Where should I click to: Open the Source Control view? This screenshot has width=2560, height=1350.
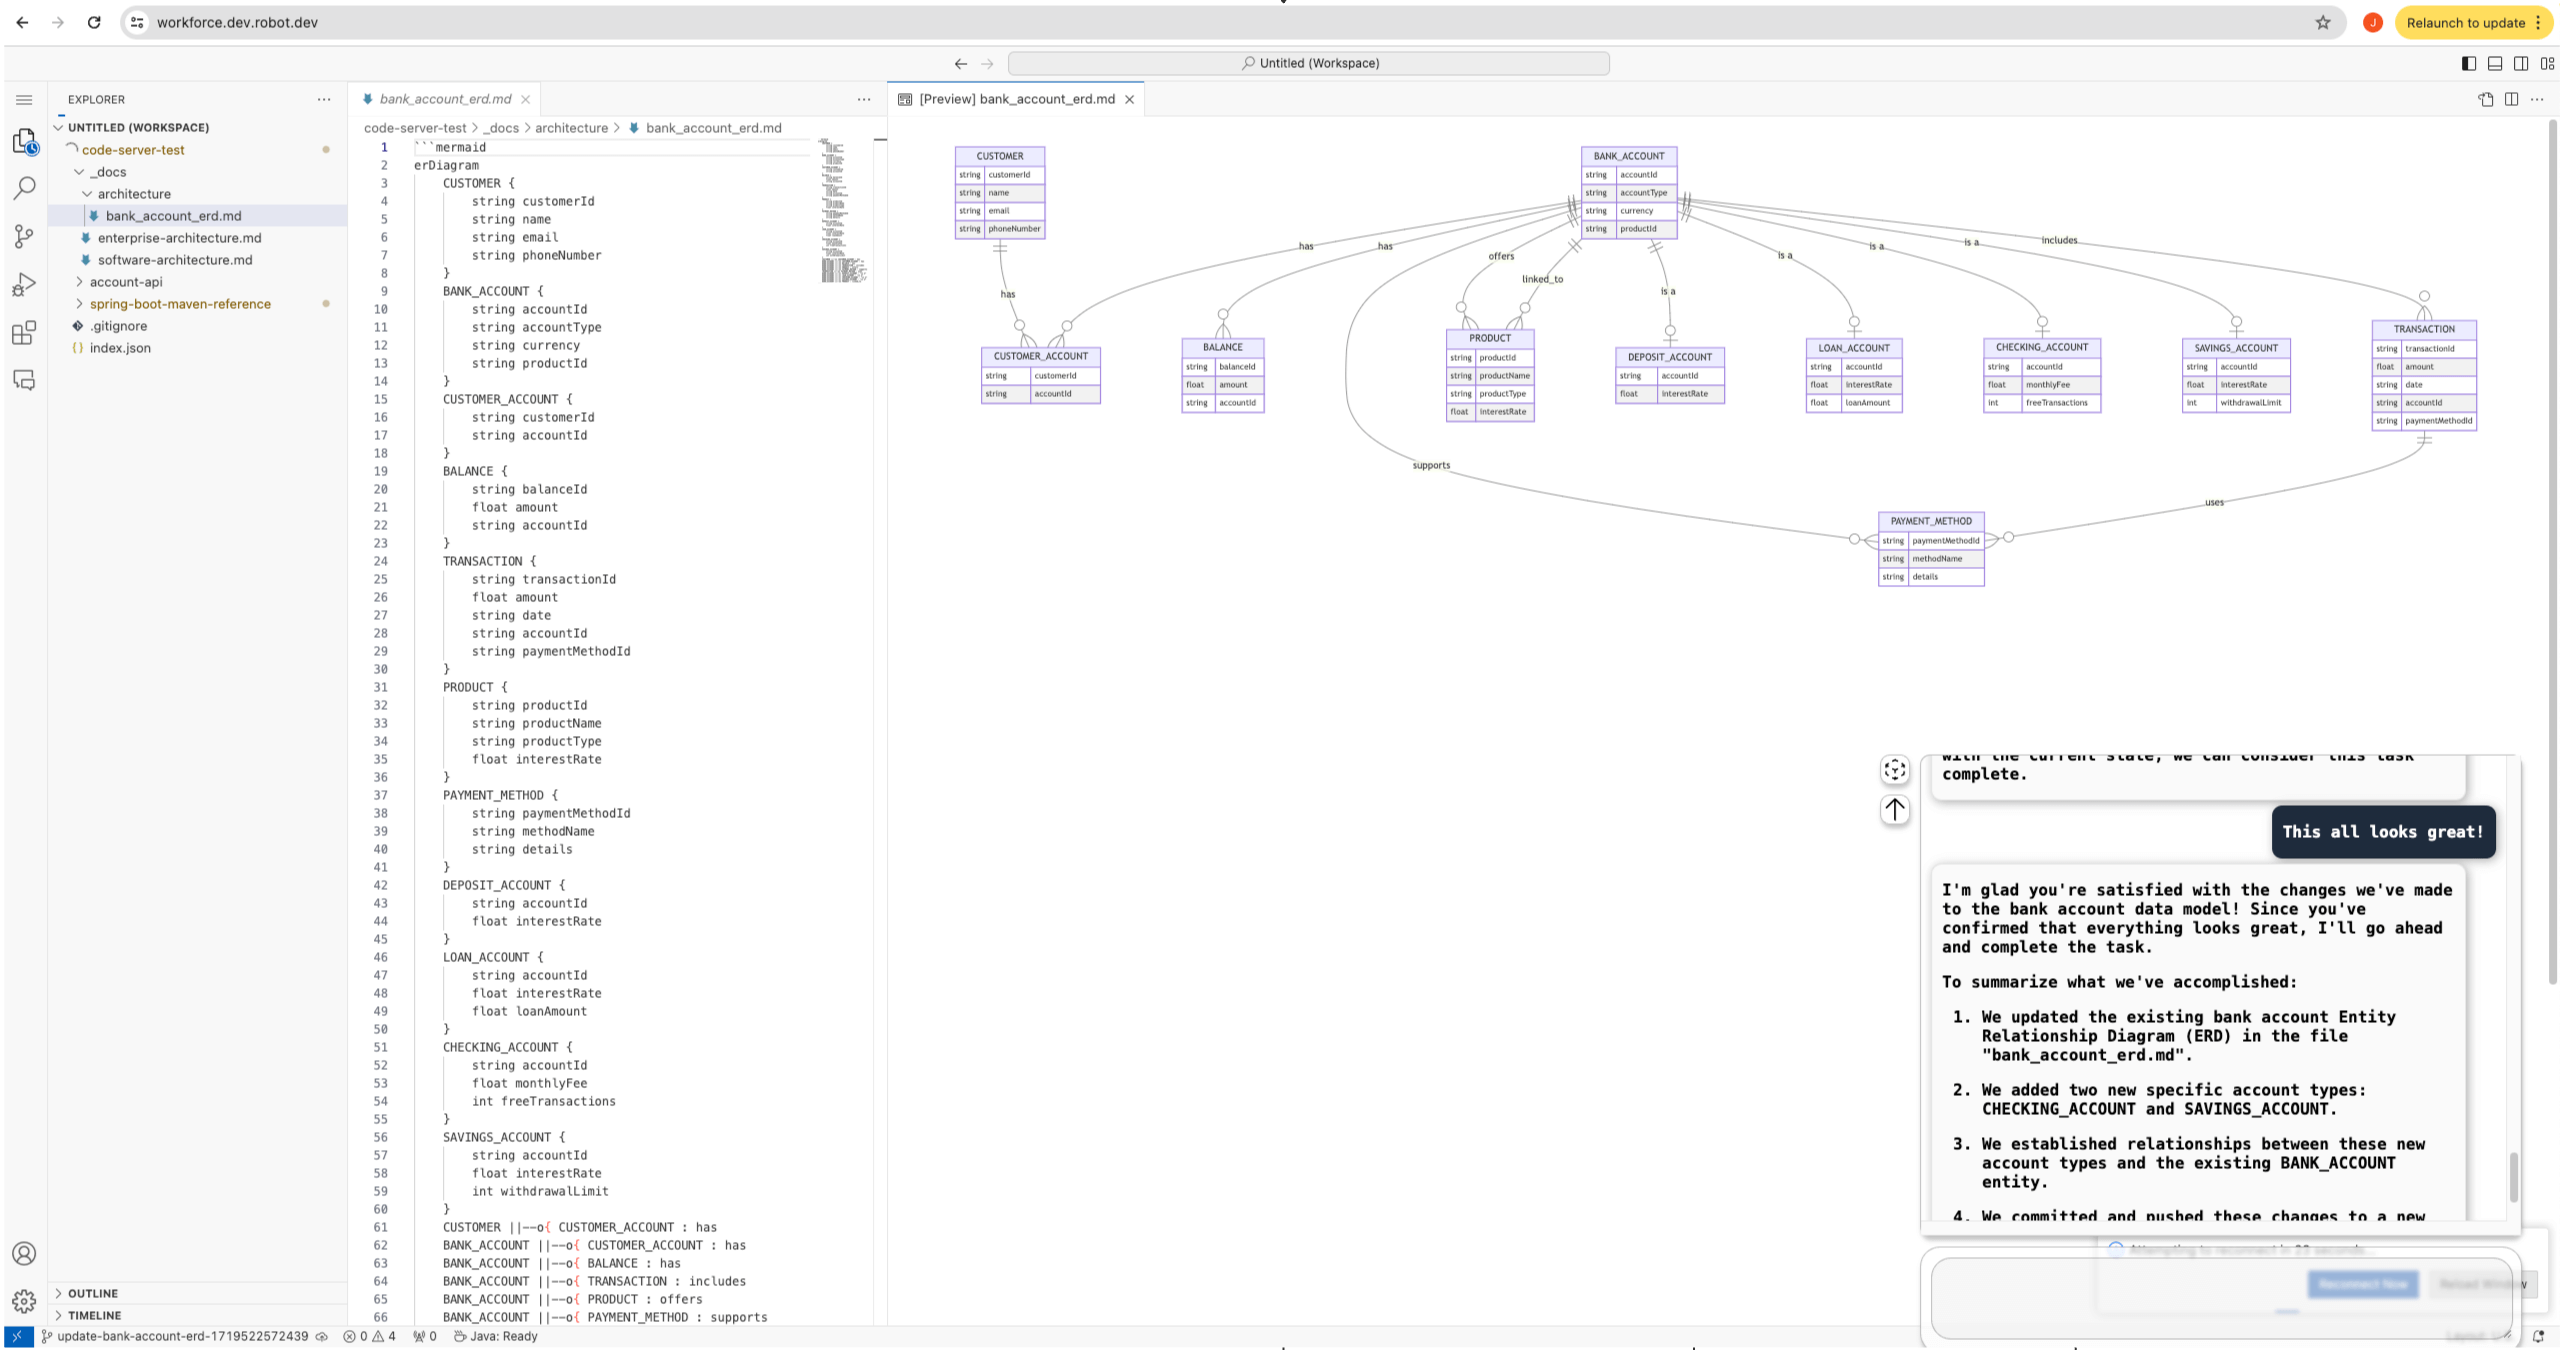(24, 236)
